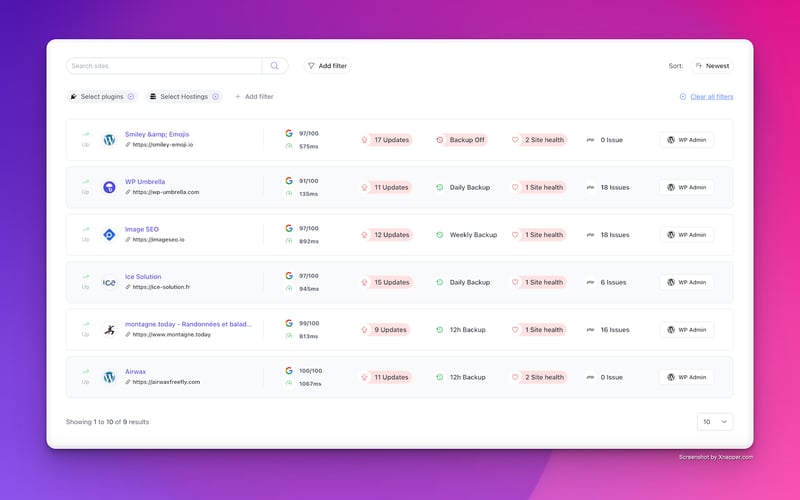Open the Smiley & Emojis site link
Viewport: 800px width, 500px height.
(157, 134)
